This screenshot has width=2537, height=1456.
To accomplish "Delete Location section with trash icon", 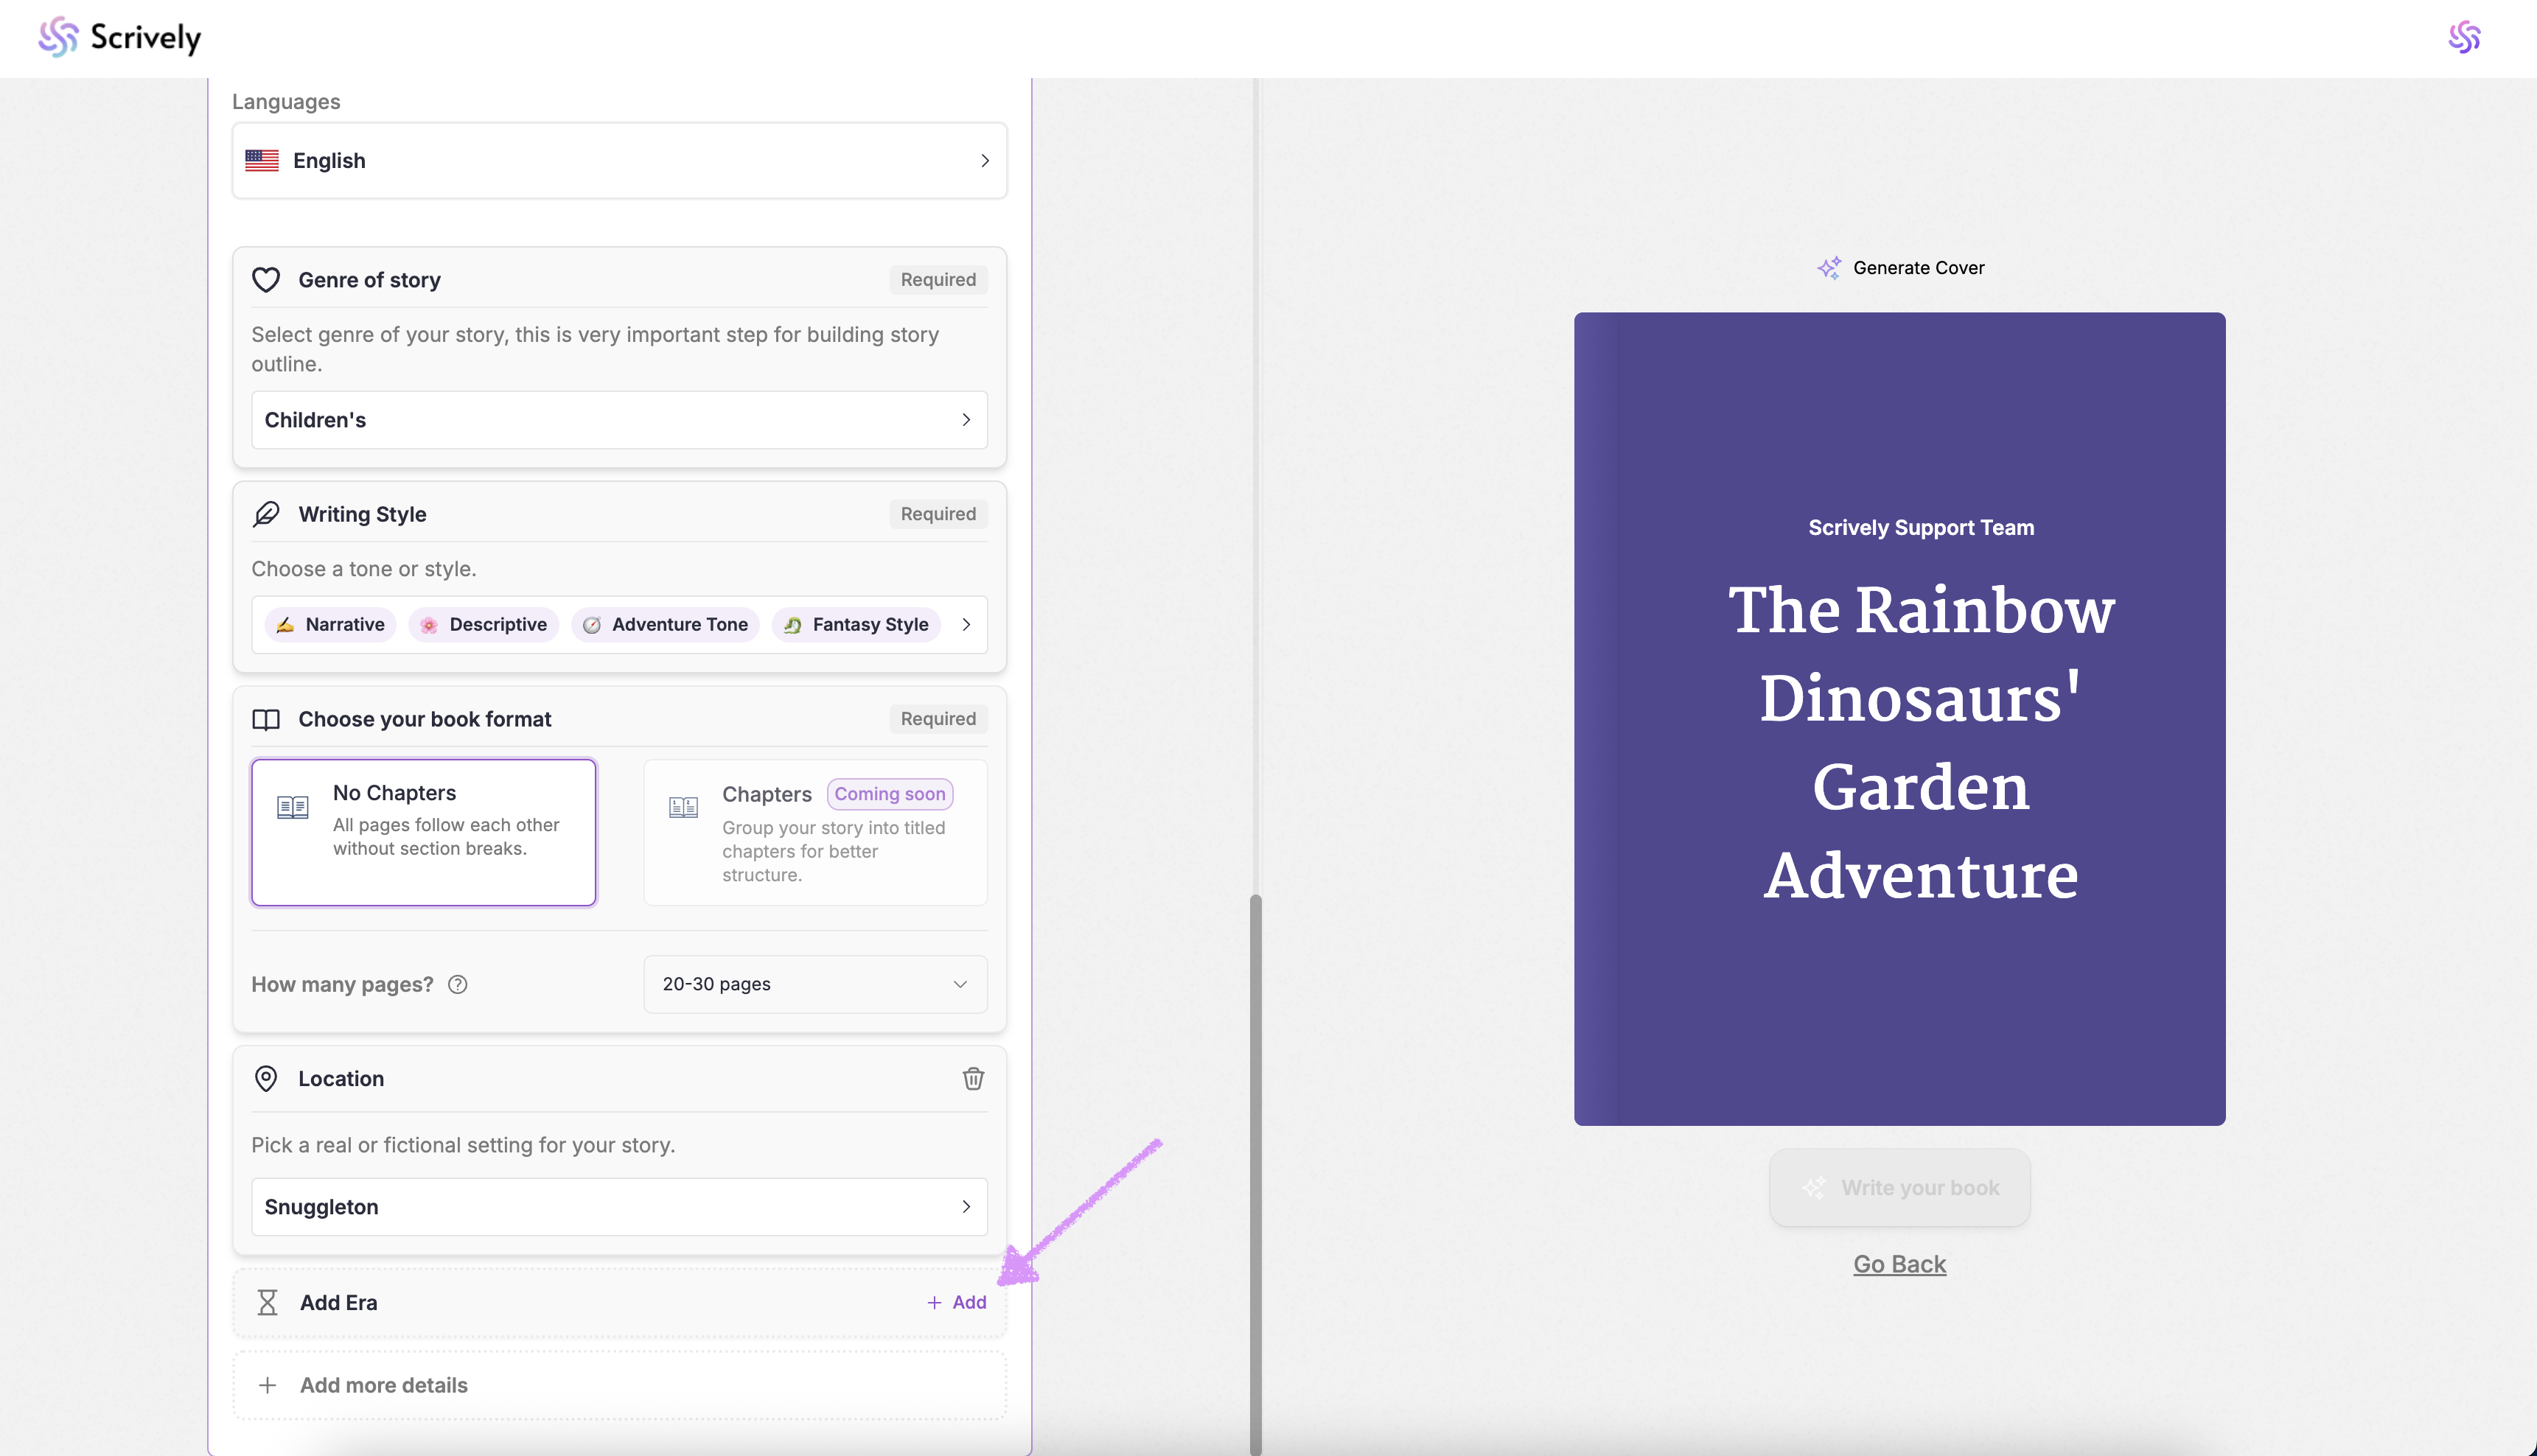I will 973,1078.
